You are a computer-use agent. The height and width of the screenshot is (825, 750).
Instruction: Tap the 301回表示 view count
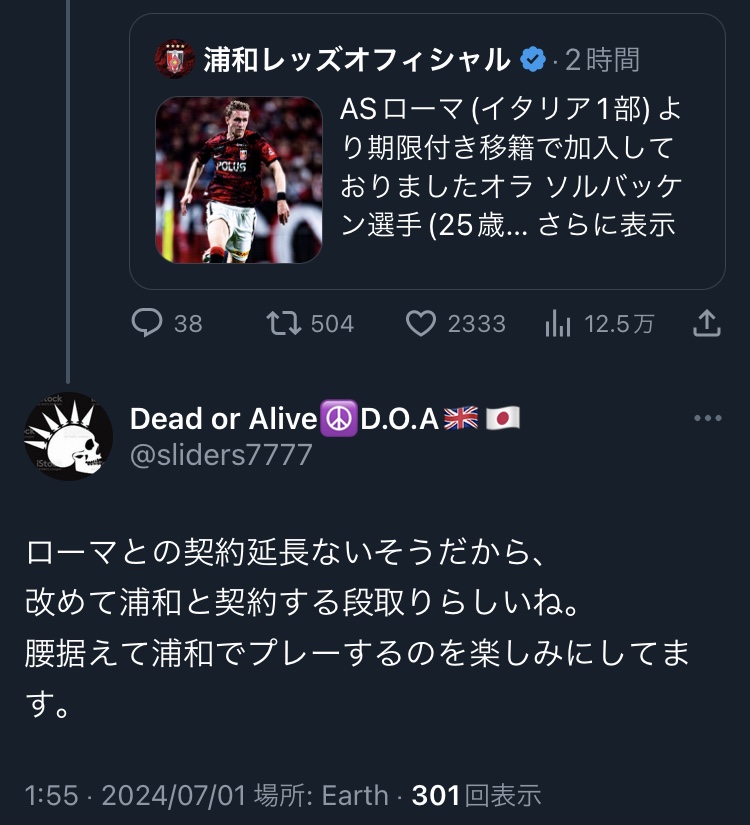[x=476, y=795]
